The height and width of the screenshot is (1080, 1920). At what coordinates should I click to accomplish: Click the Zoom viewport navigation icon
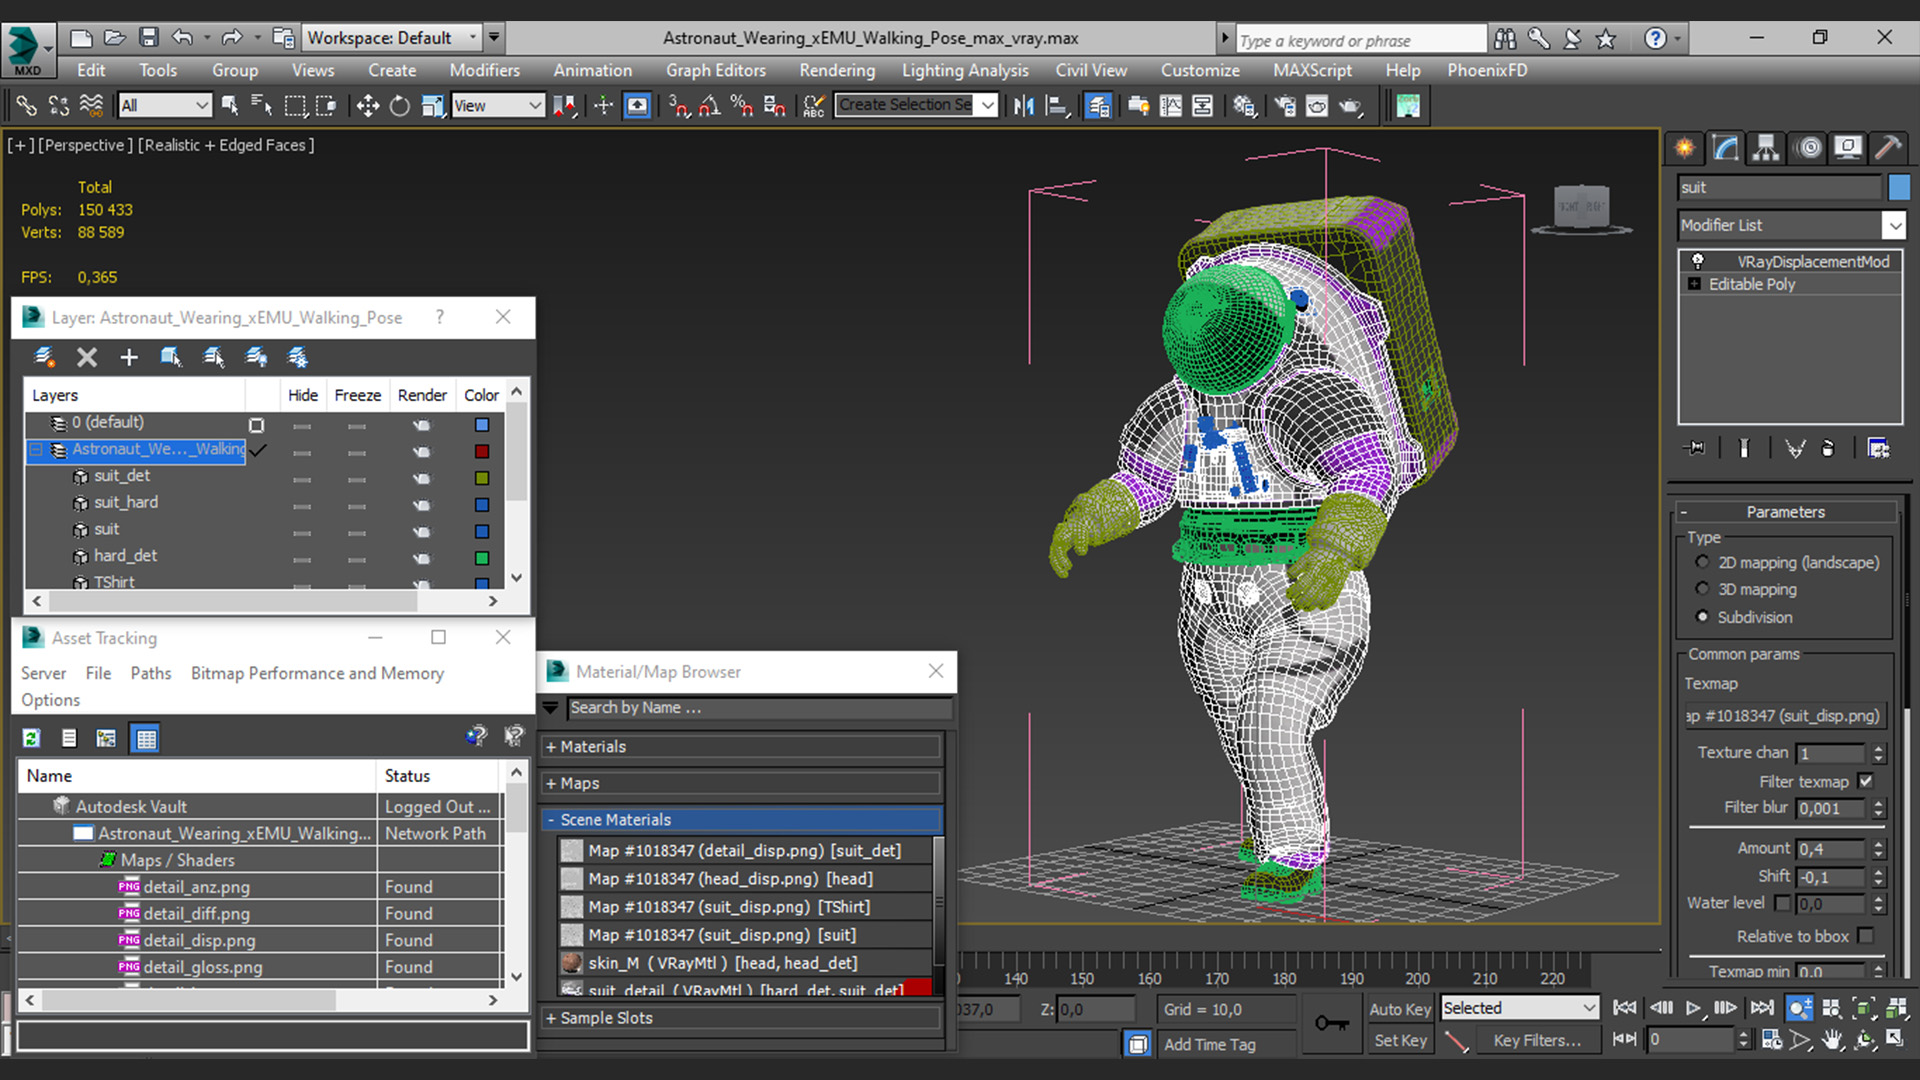tap(1799, 1008)
